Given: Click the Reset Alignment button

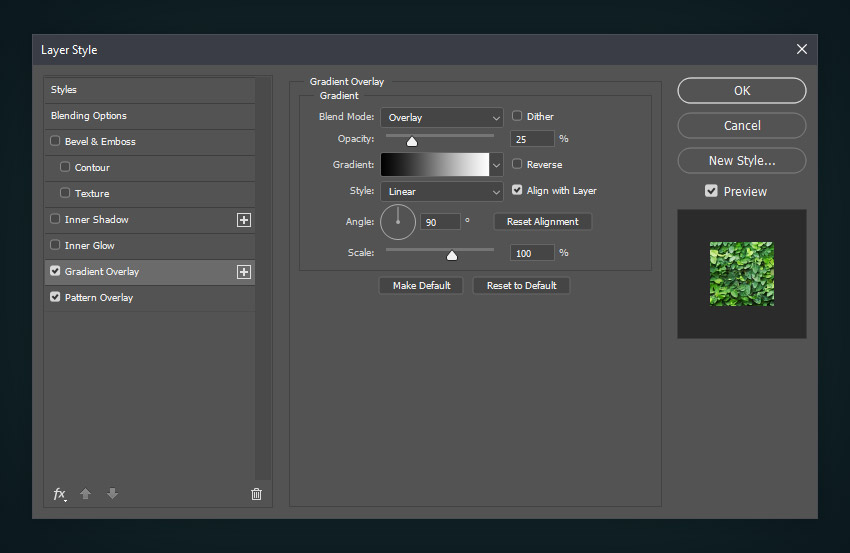Looking at the screenshot, I should pos(542,222).
